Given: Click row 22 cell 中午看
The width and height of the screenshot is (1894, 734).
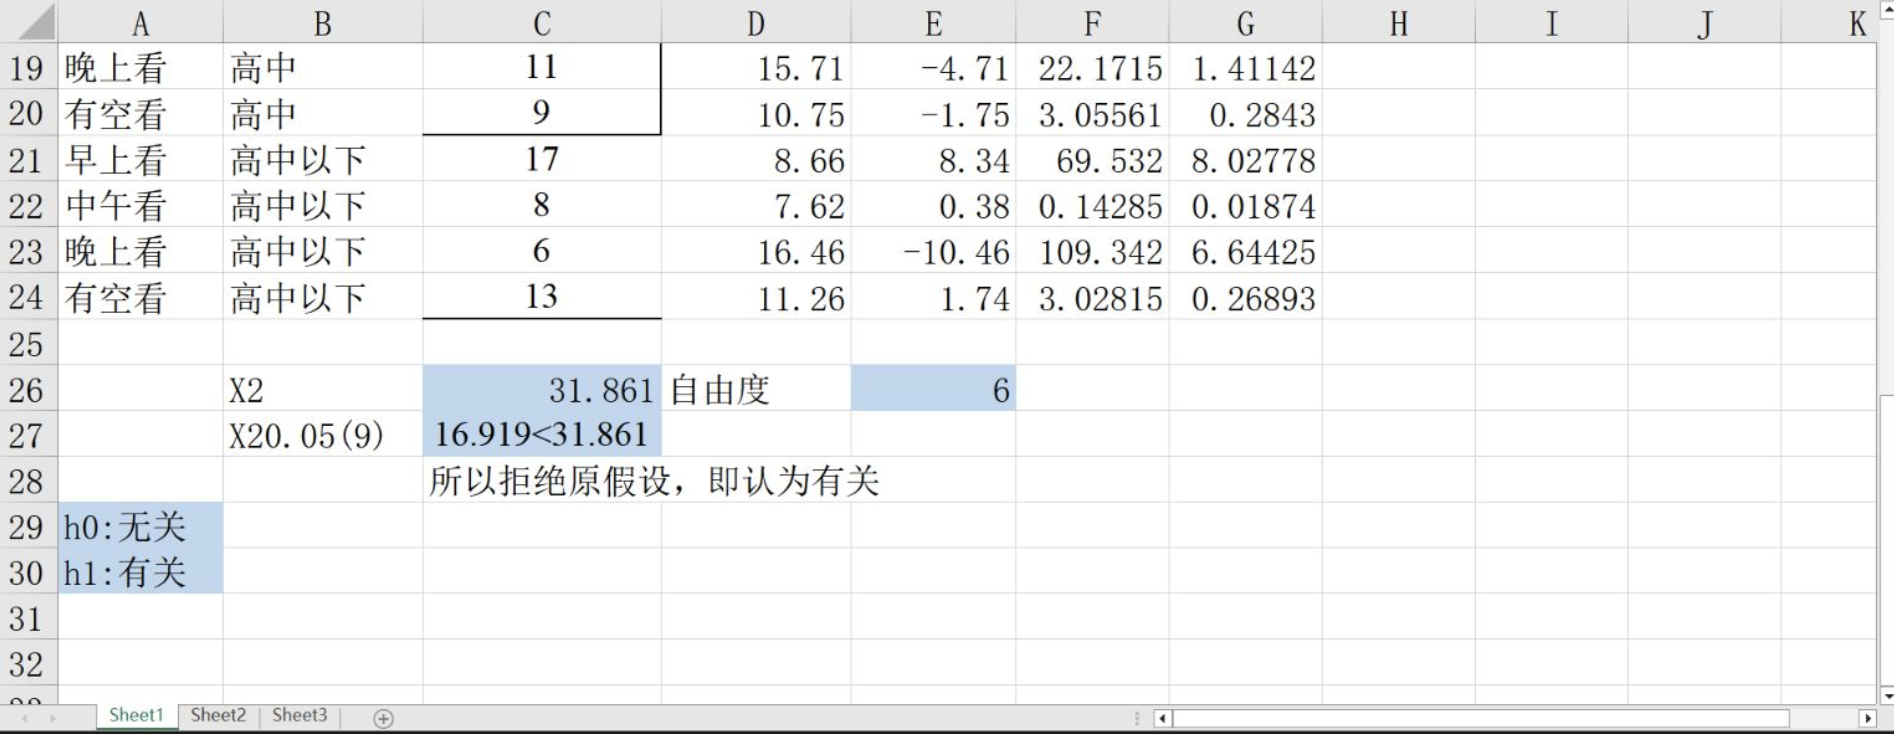Looking at the screenshot, I should pos(141,206).
